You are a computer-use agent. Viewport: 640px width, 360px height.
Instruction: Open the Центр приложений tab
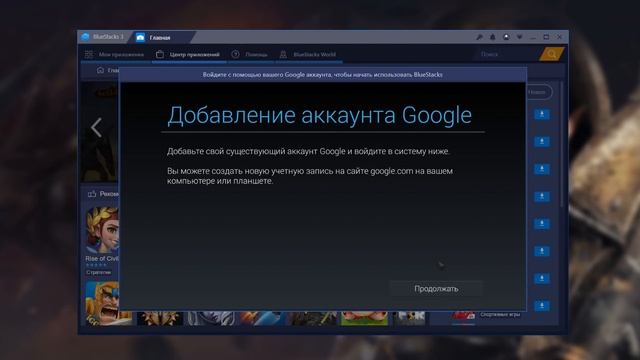click(x=189, y=54)
